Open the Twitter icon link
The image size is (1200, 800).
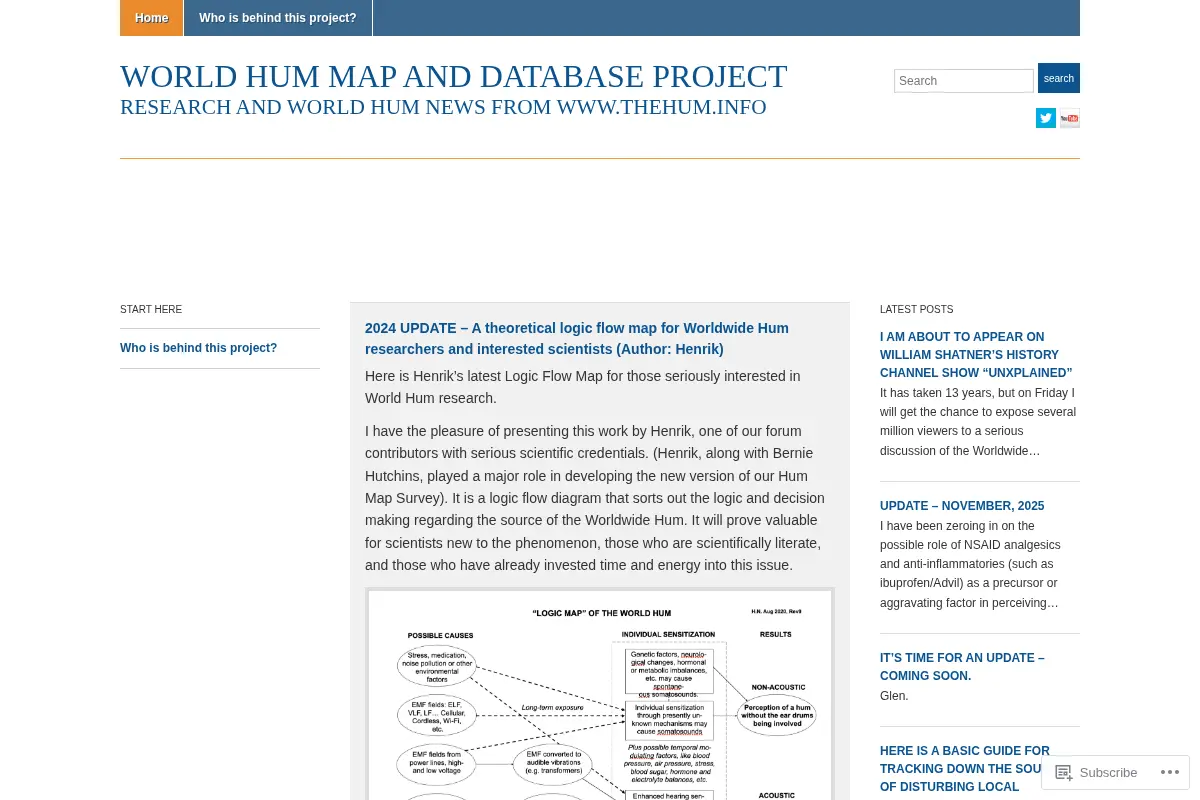click(1046, 118)
